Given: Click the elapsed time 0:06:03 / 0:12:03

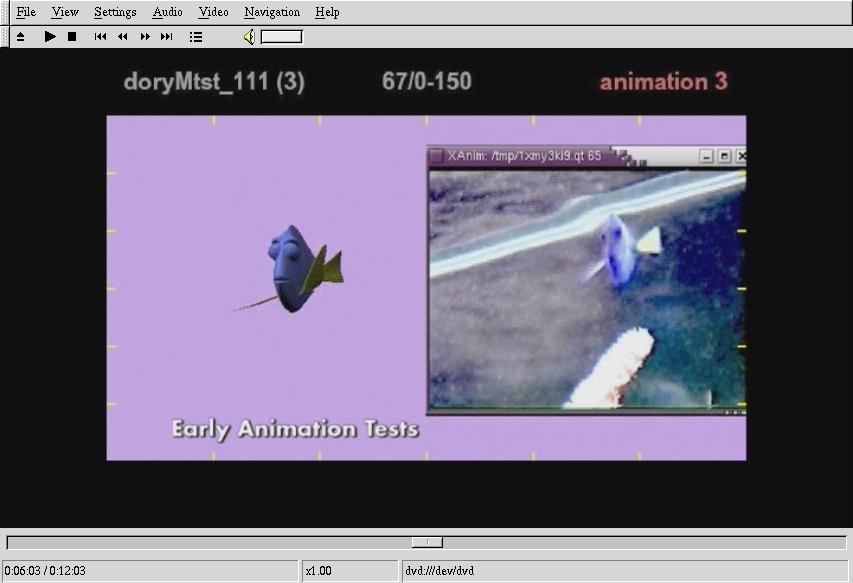Looking at the screenshot, I should coord(45,570).
